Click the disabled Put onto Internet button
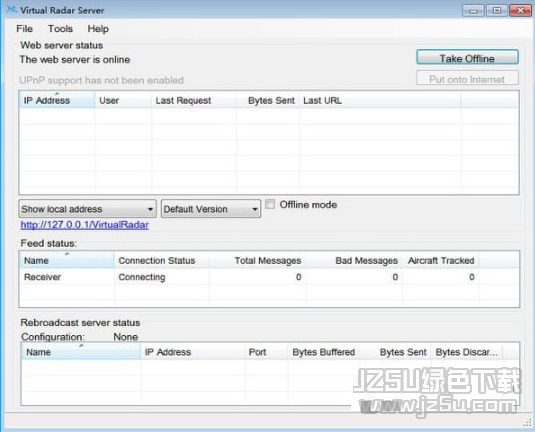This screenshot has width=535, height=432. tap(467, 79)
